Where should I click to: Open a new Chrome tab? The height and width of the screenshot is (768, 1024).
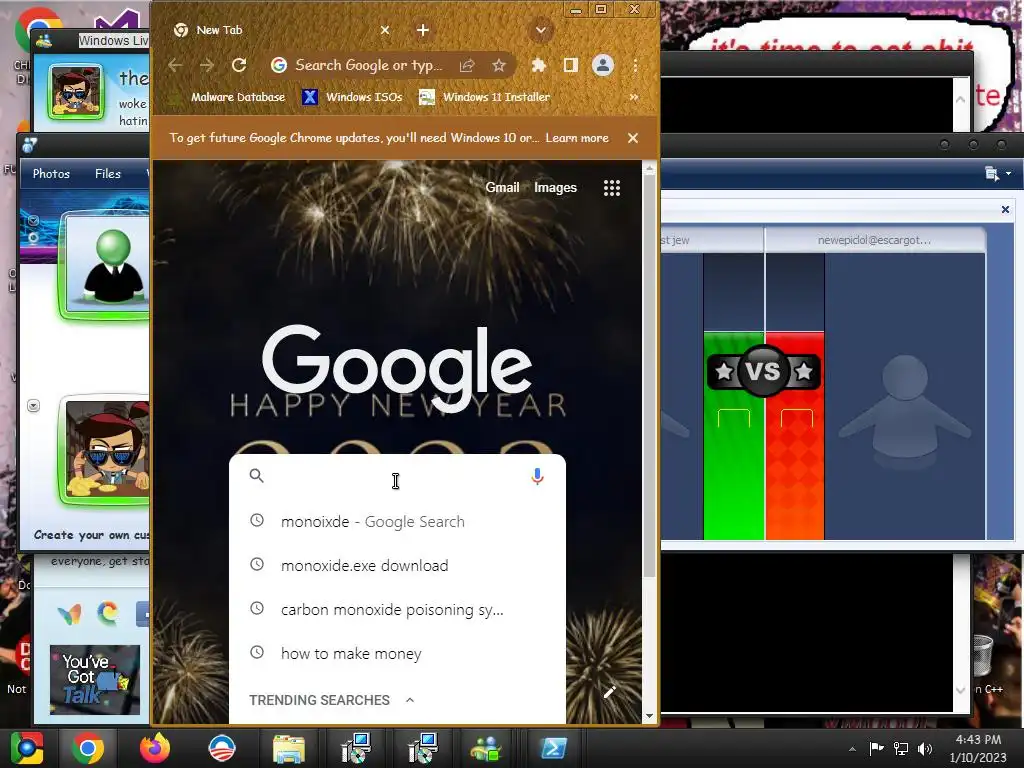pyautogui.click(x=423, y=30)
